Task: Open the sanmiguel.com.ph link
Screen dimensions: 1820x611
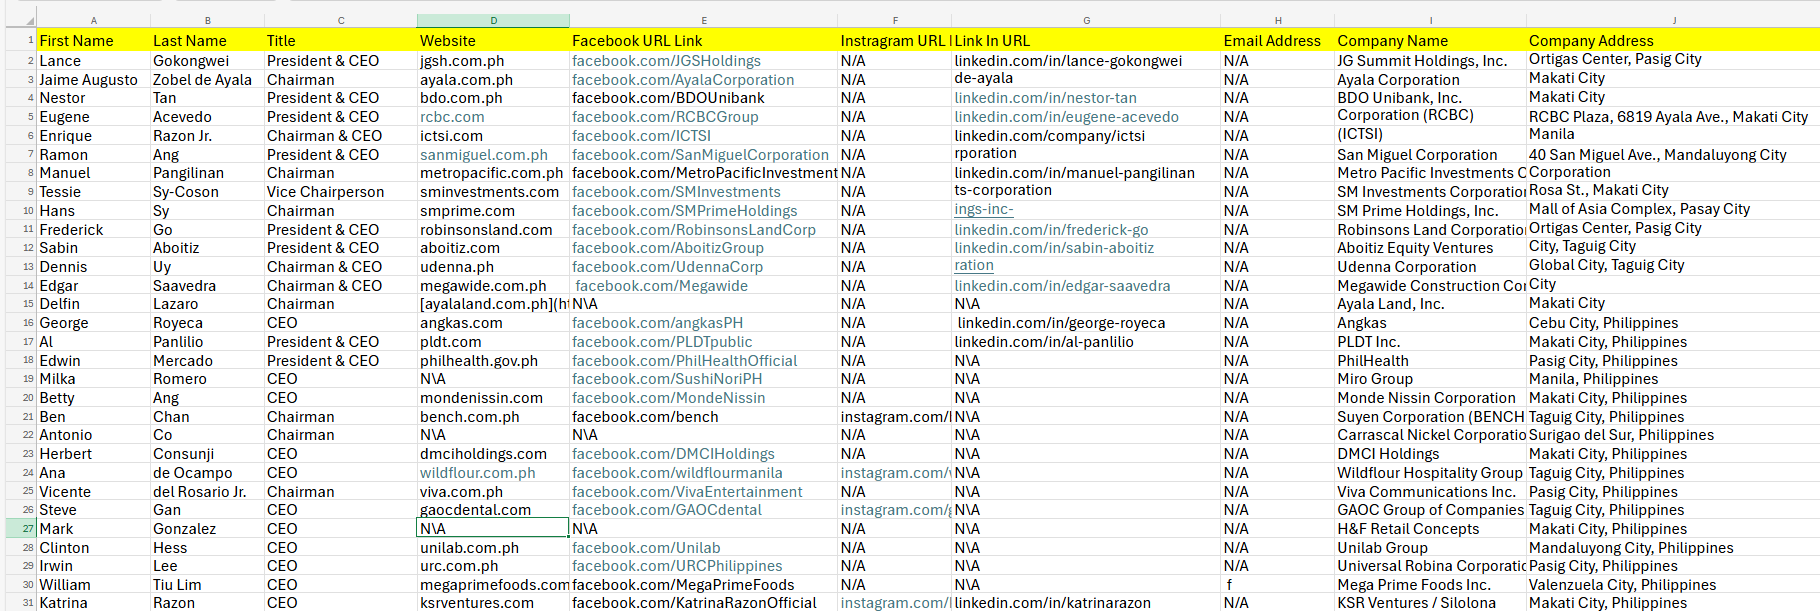Action: [x=484, y=155]
